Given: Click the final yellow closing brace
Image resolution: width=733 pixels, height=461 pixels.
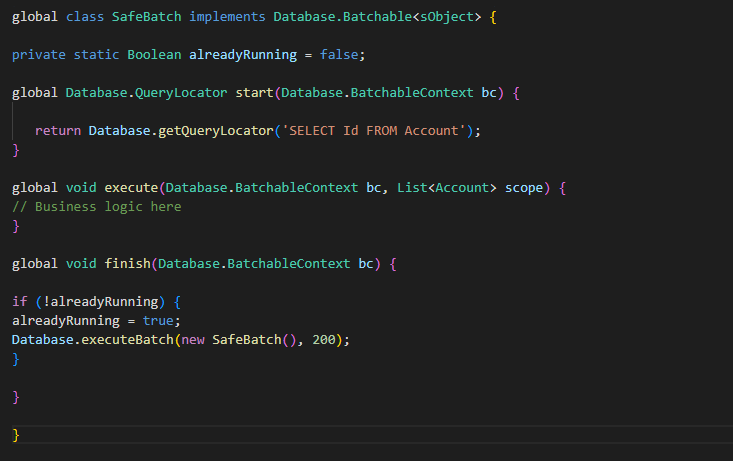Looking at the screenshot, I should pyautogui.click(x=16, y=435).
